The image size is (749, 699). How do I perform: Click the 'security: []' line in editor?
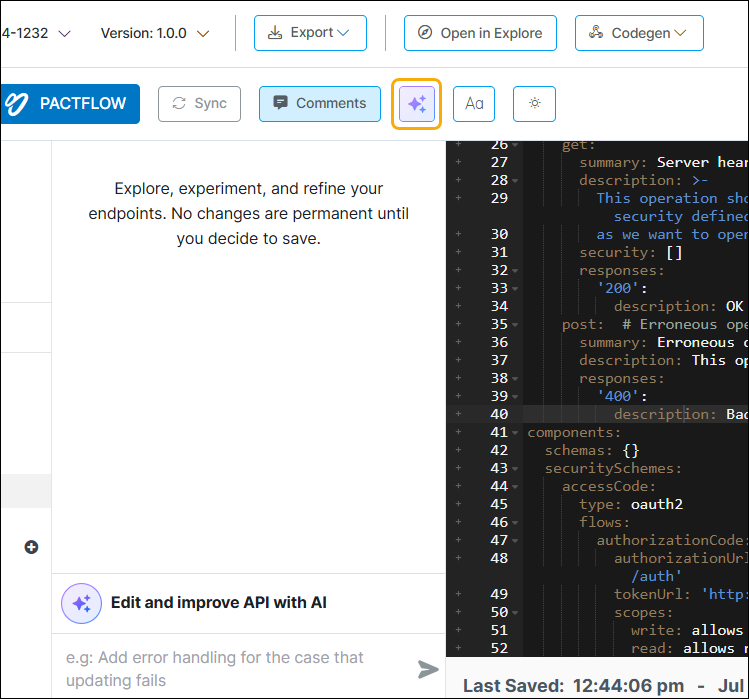[631, 252]
